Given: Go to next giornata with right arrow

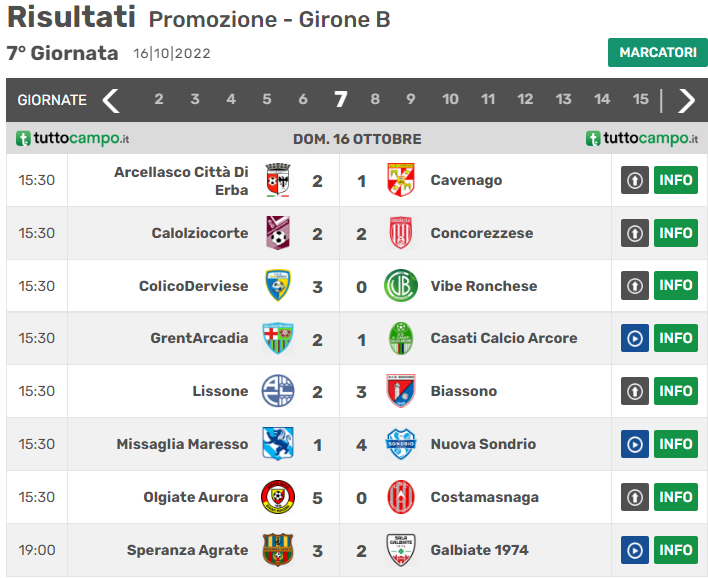Looking at the screenshot, I should (687, 100).
